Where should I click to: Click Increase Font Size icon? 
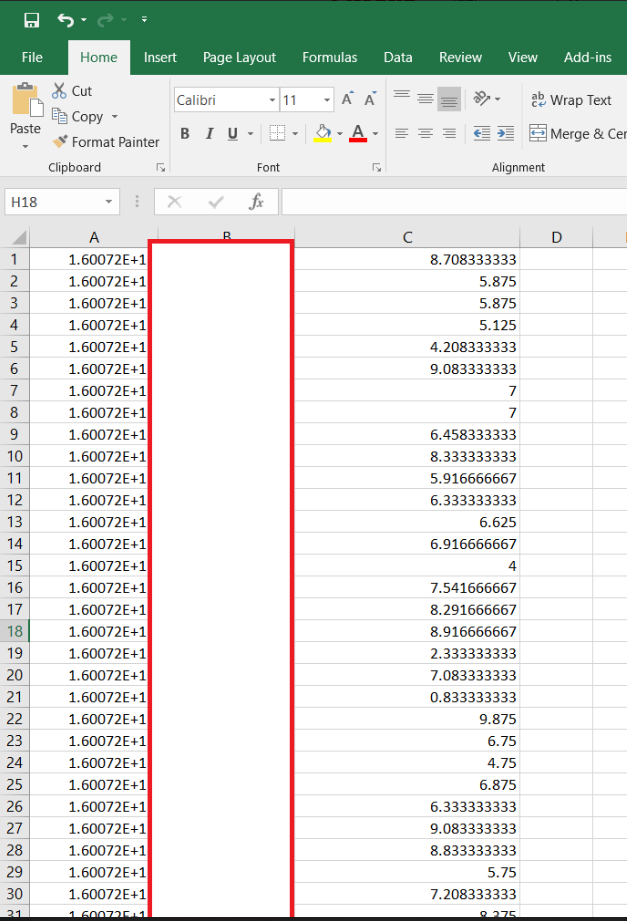[x=347, y=99]
